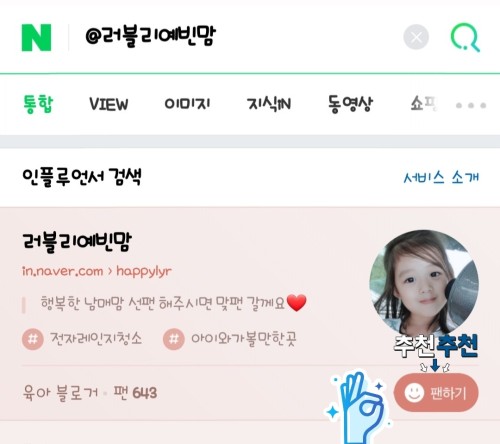500x444 pixels.
Task: Click the hash icon beside 아이와가볼만한곳
Action: coord(174,339)
